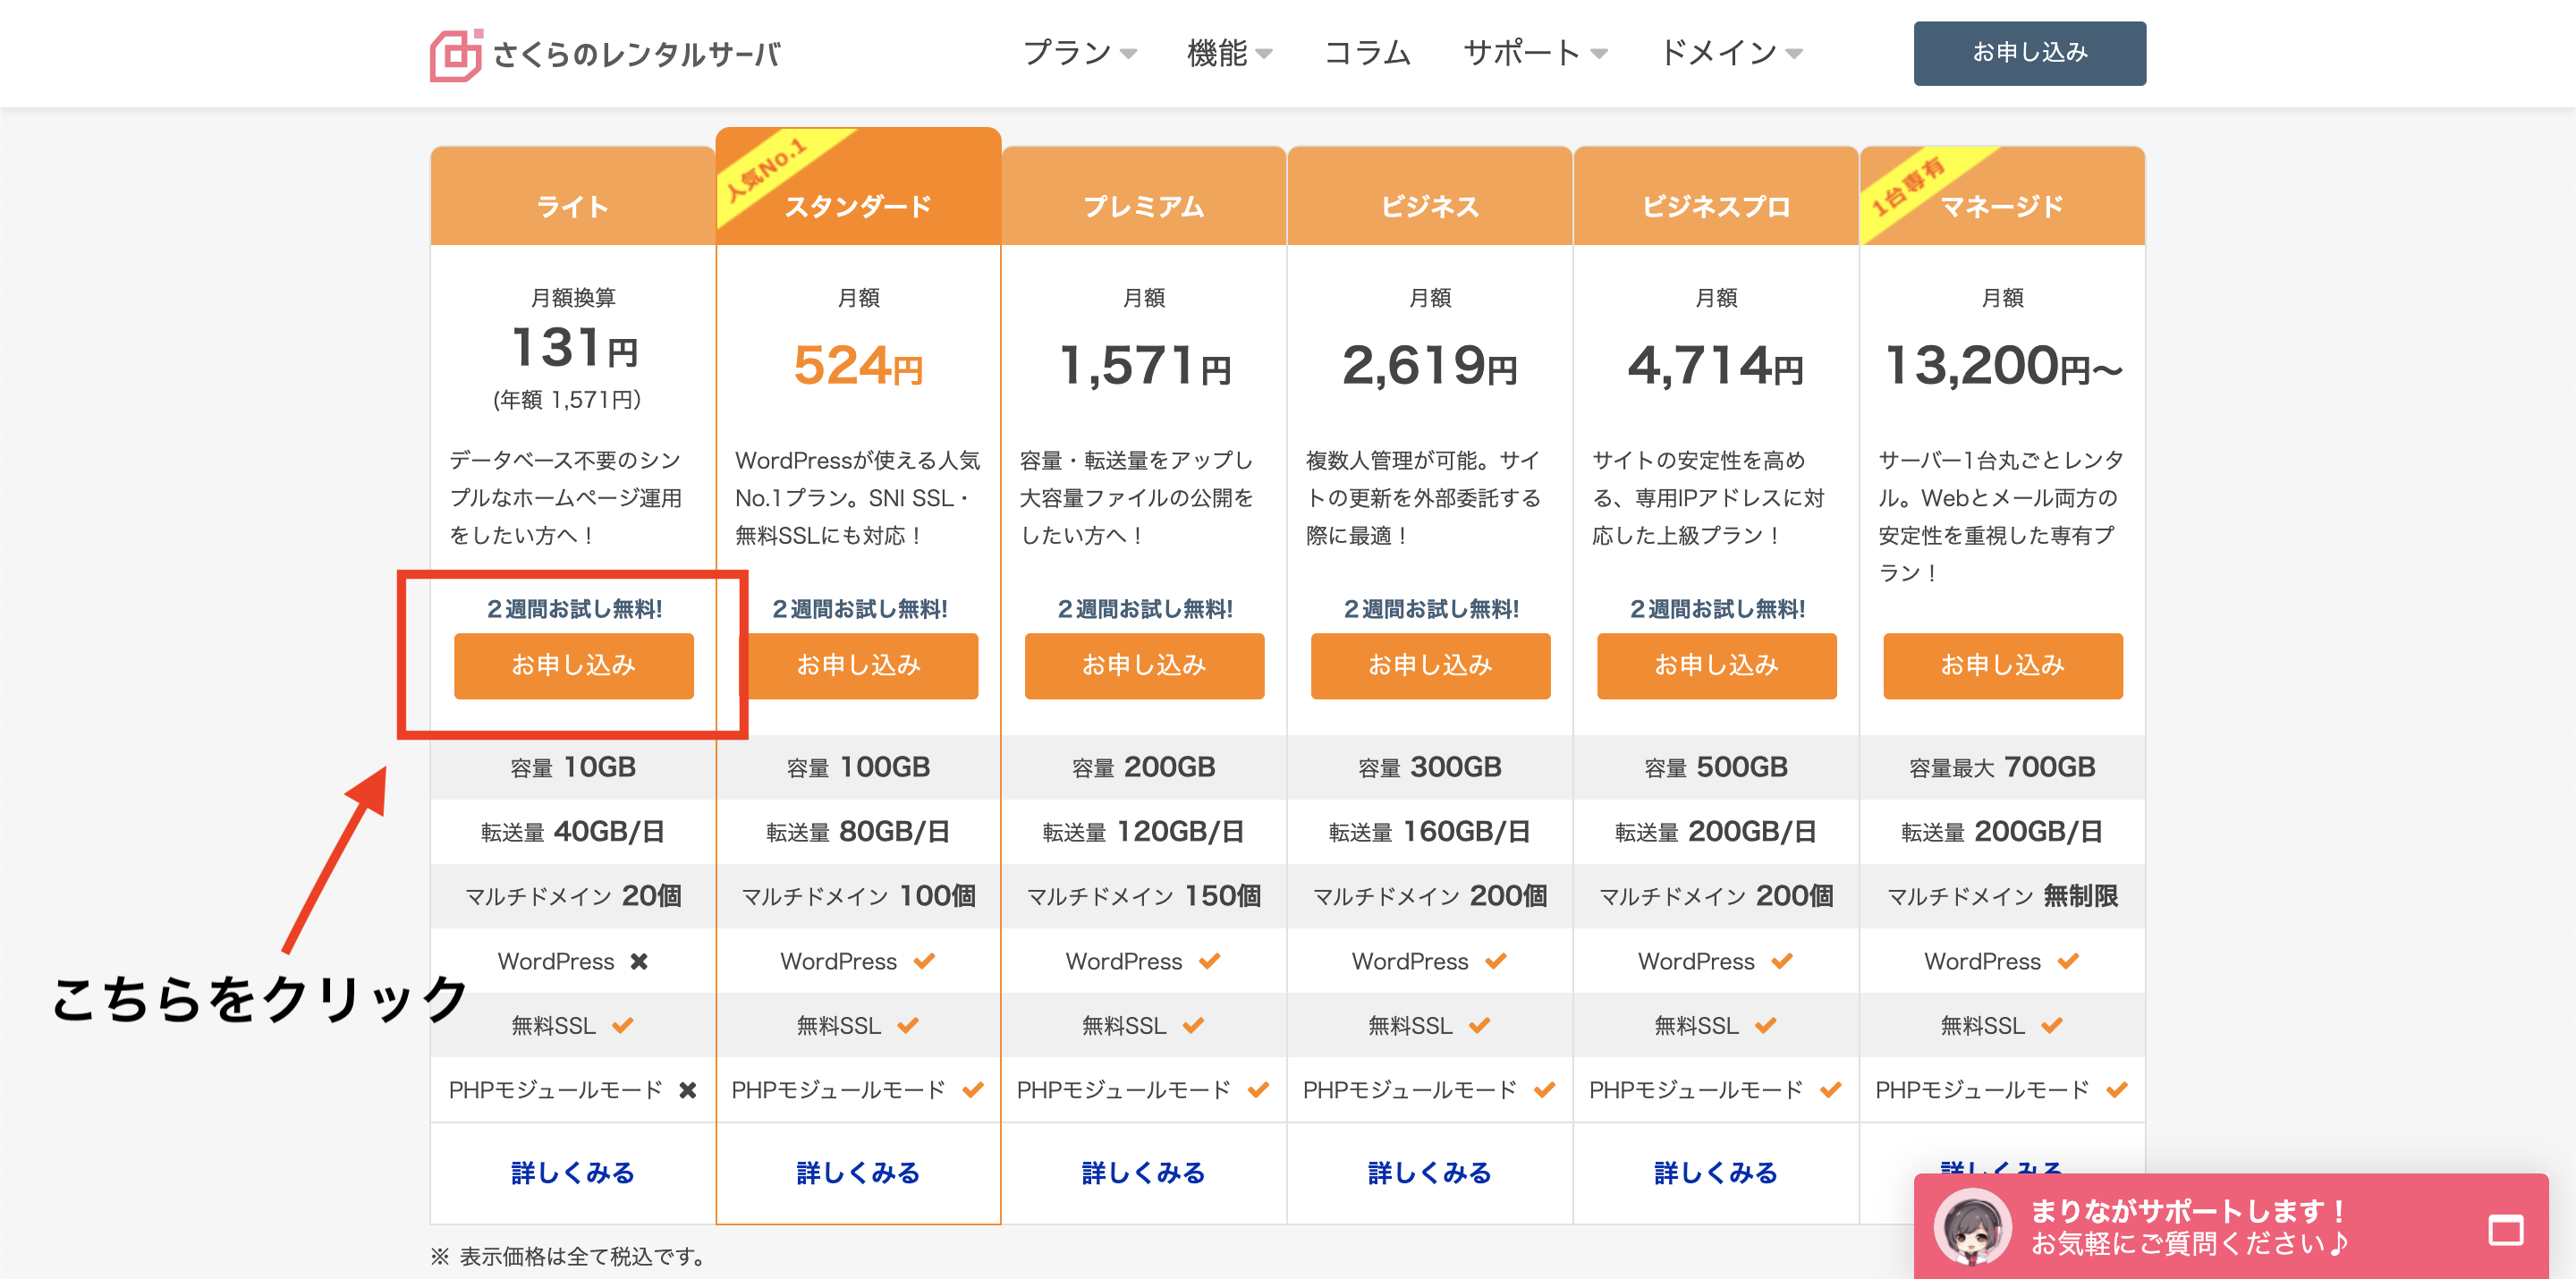2576x1279 pixels.
Task: Click the 524円 standard plan price
Action: (x=858, y=366)
